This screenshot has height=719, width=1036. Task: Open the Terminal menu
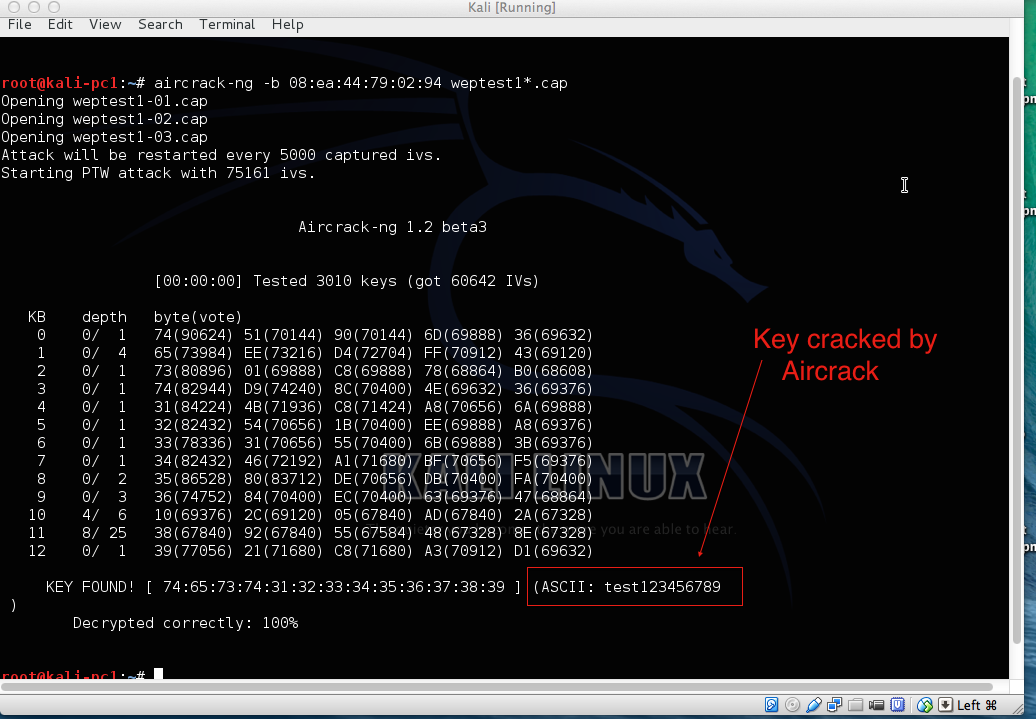click(x=227, y=24)
